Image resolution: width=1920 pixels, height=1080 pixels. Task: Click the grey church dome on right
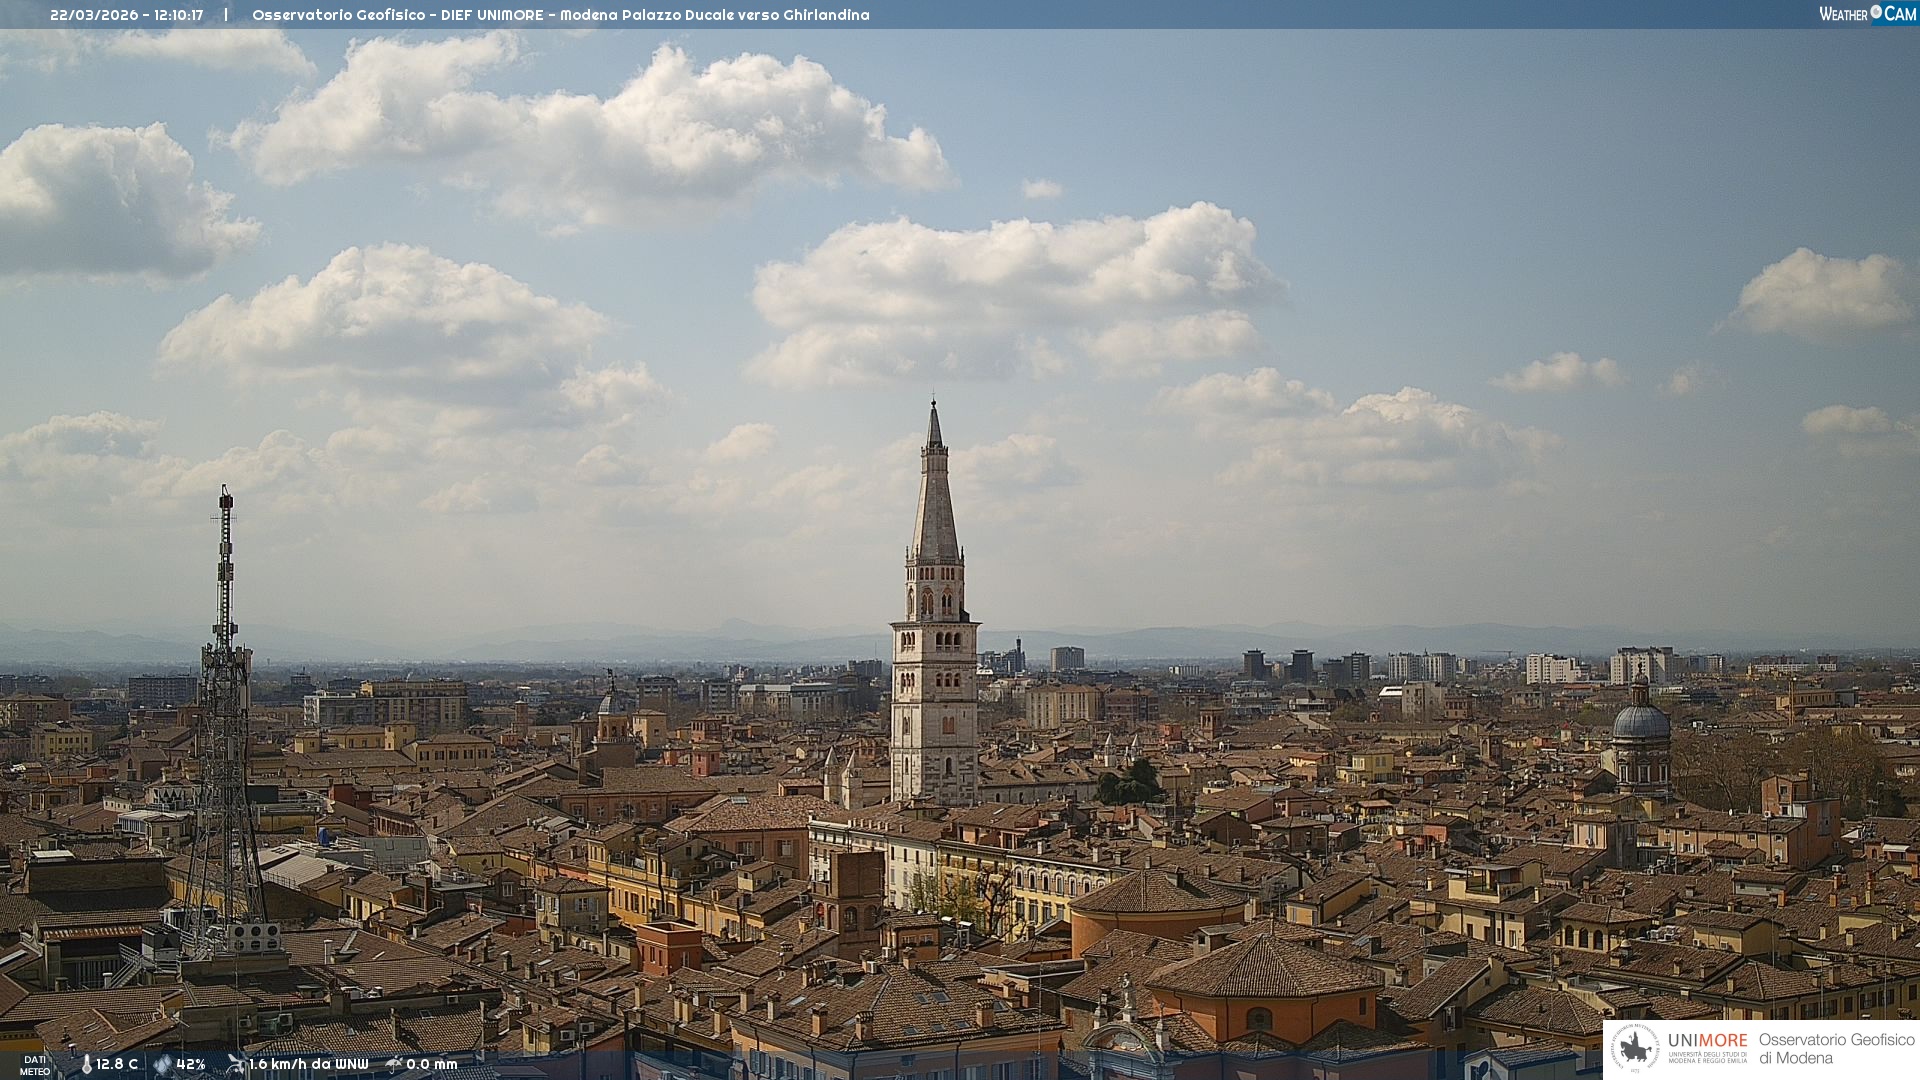1641,722
